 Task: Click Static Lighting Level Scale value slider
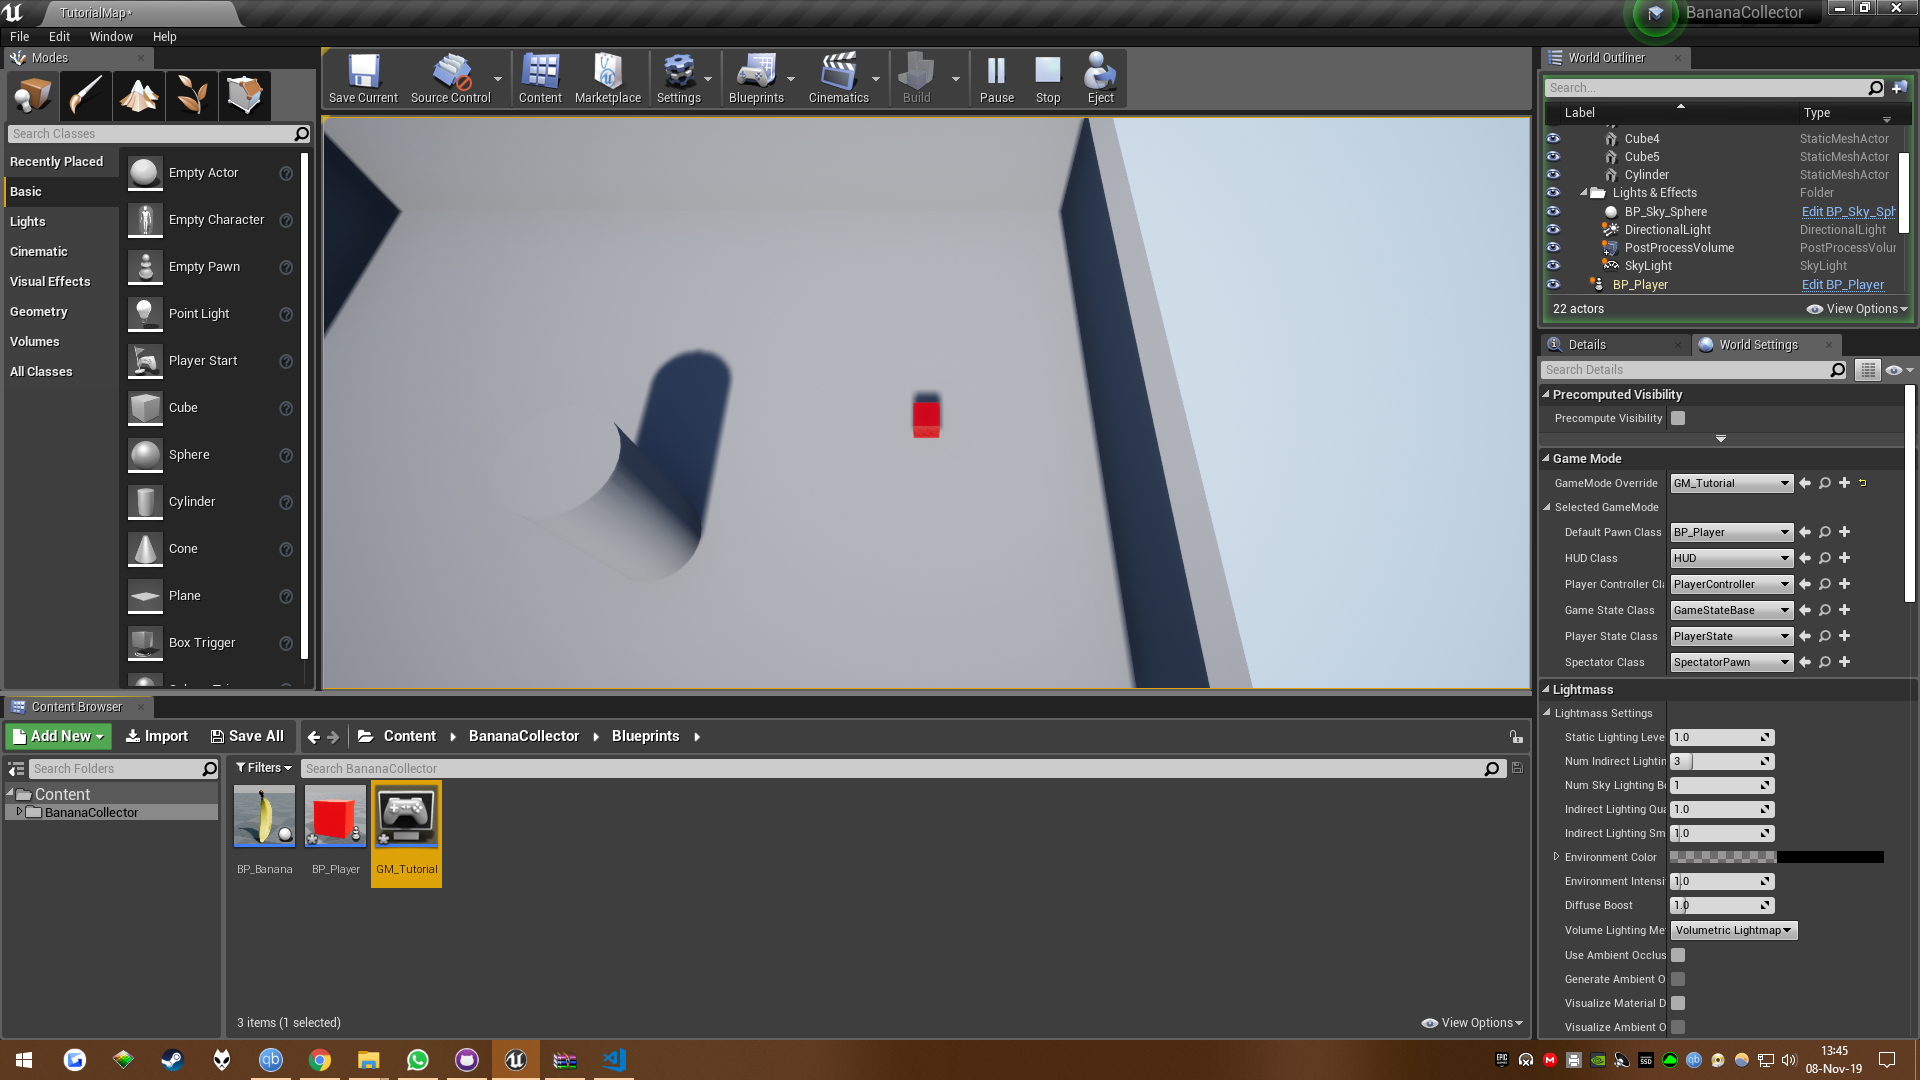point(1722,737)
